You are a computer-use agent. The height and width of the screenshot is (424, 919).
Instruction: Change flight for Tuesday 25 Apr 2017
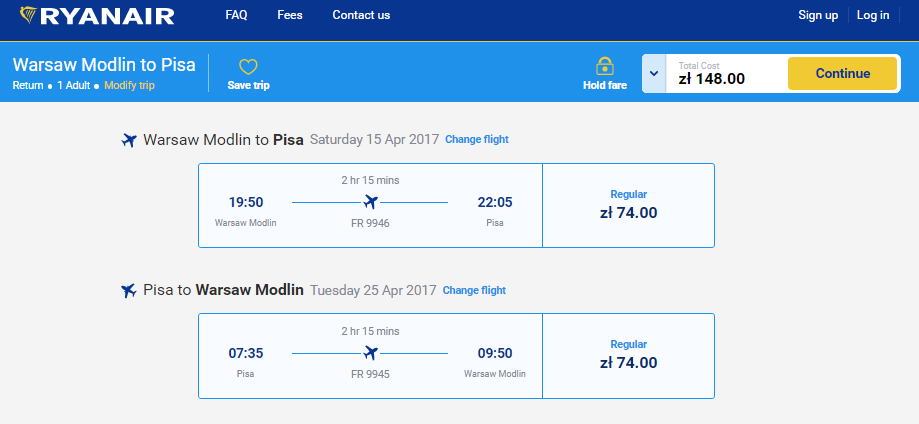coord(474,291)
